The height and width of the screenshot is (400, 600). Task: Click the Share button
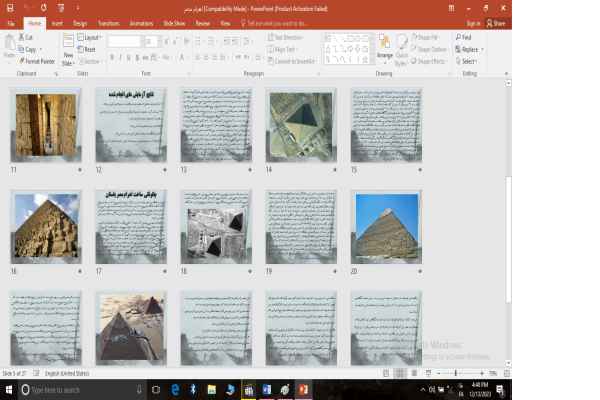[495, 22]
